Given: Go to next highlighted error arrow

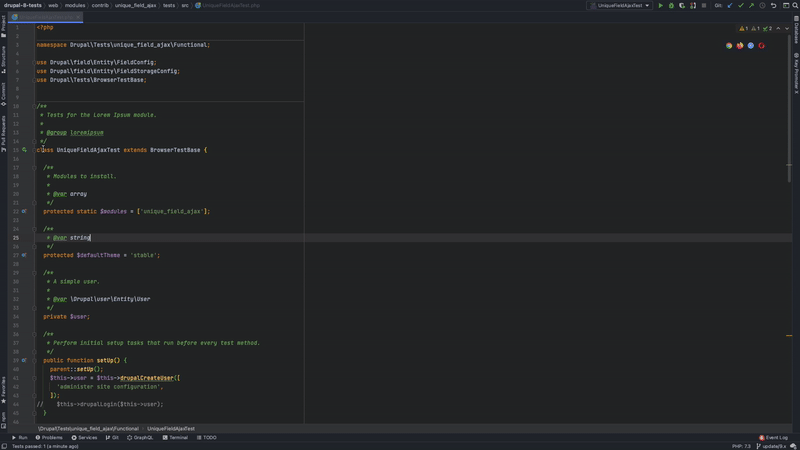Looking at the screenshot, I should 786,29.
